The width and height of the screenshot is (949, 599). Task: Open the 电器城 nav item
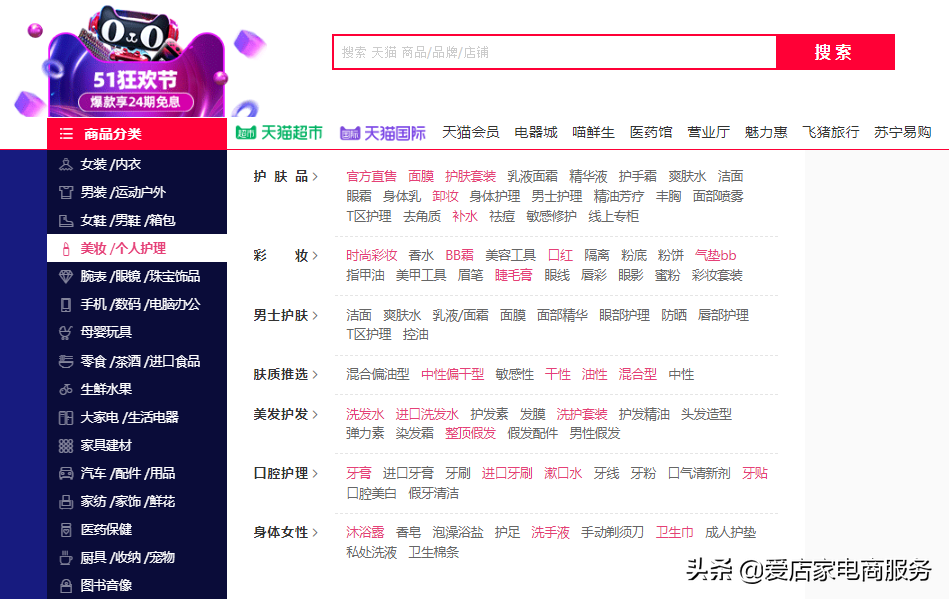click(536, 133)
